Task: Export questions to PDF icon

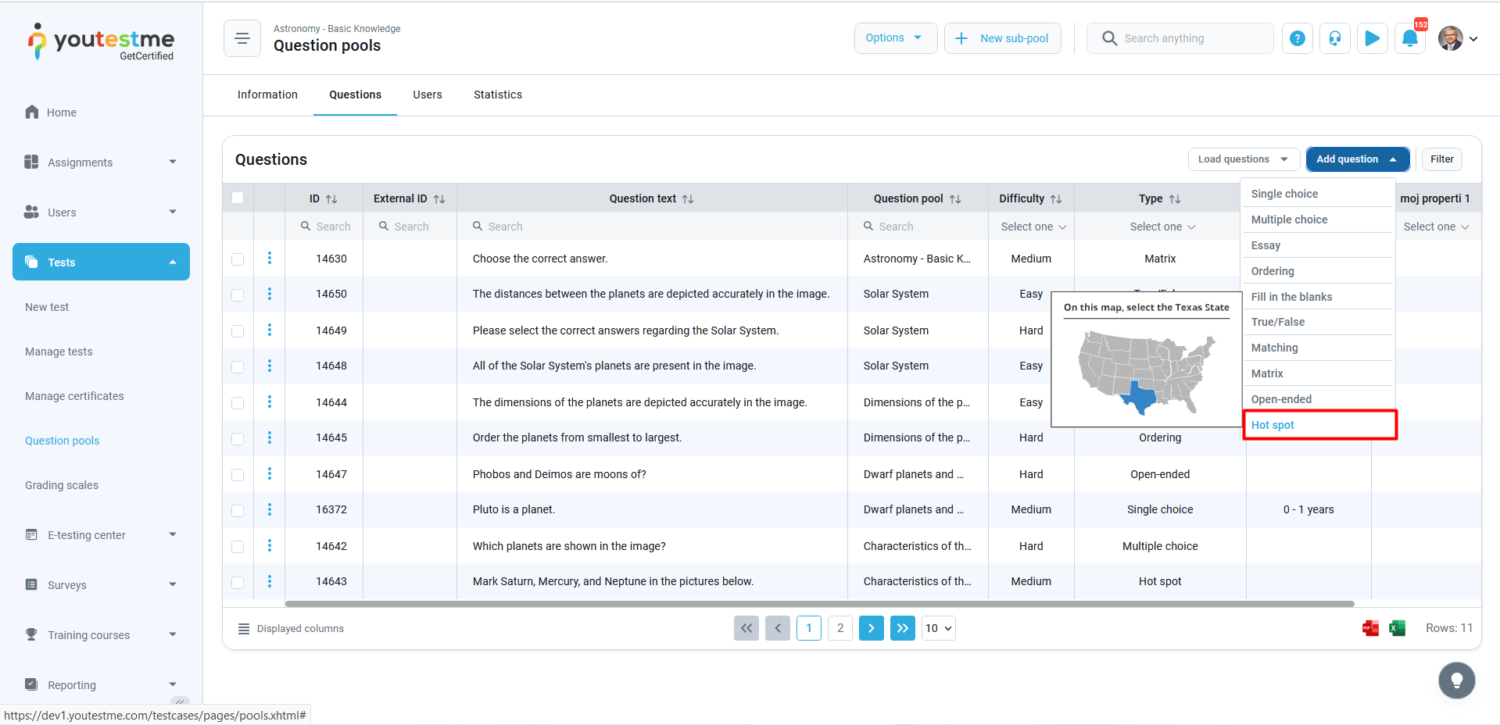Action: pos(1370,628)
